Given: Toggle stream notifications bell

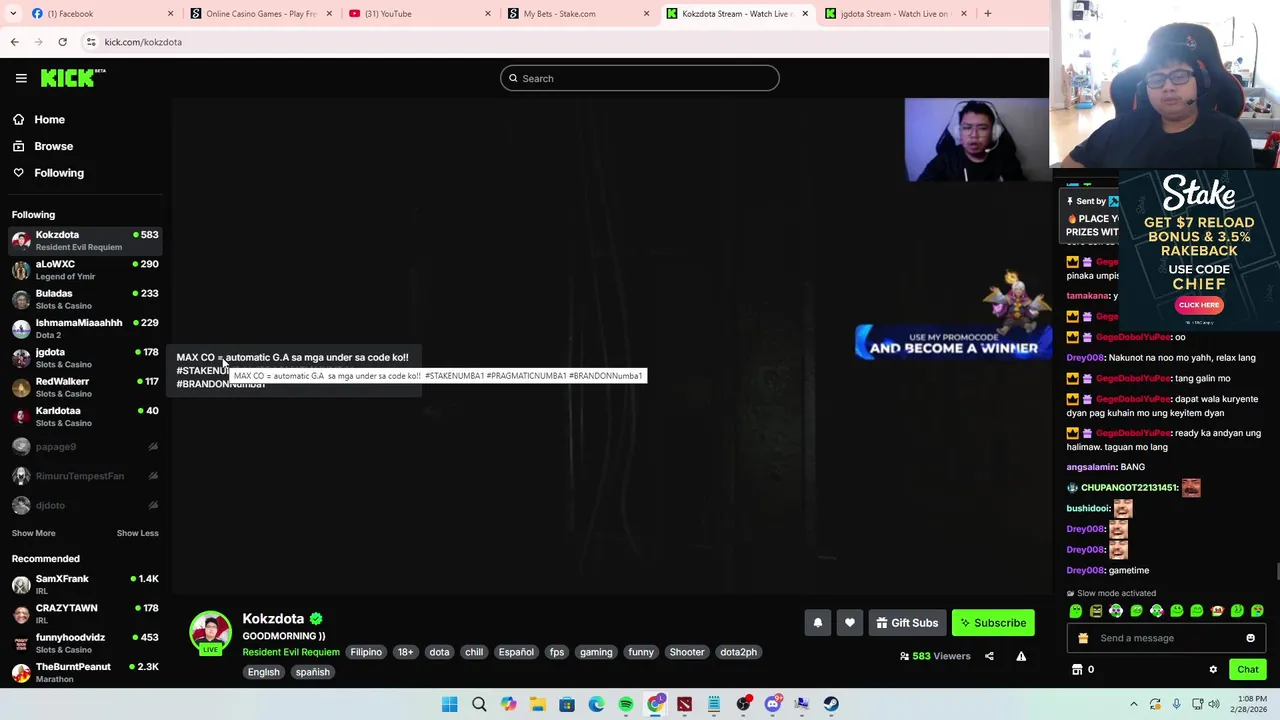Looking at the screenshot, I should [x=817, y=623].
